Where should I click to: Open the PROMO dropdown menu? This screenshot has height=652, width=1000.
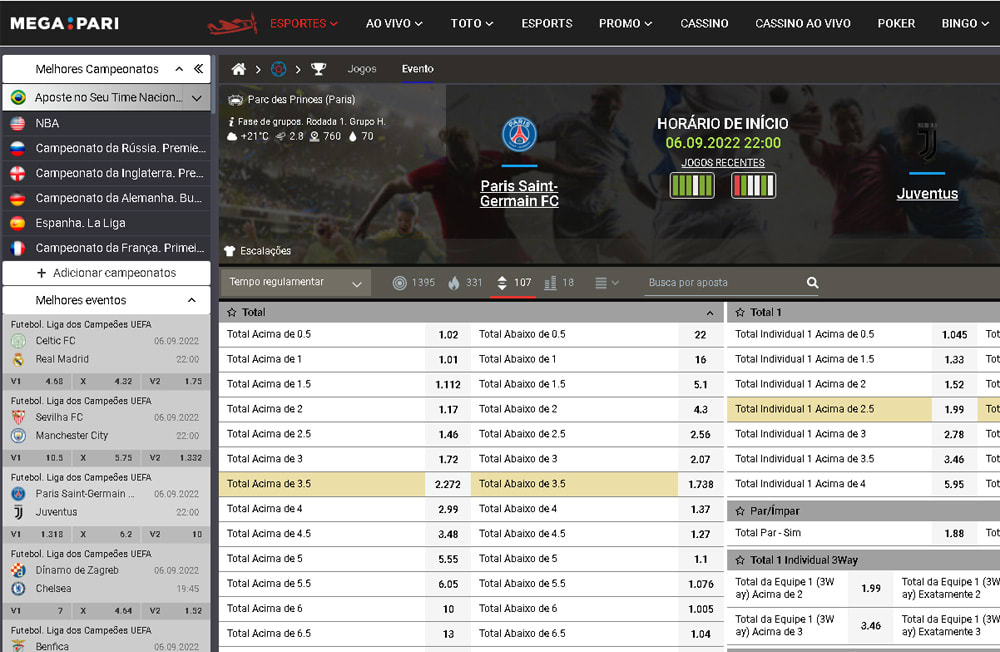[x=625, y=24]
